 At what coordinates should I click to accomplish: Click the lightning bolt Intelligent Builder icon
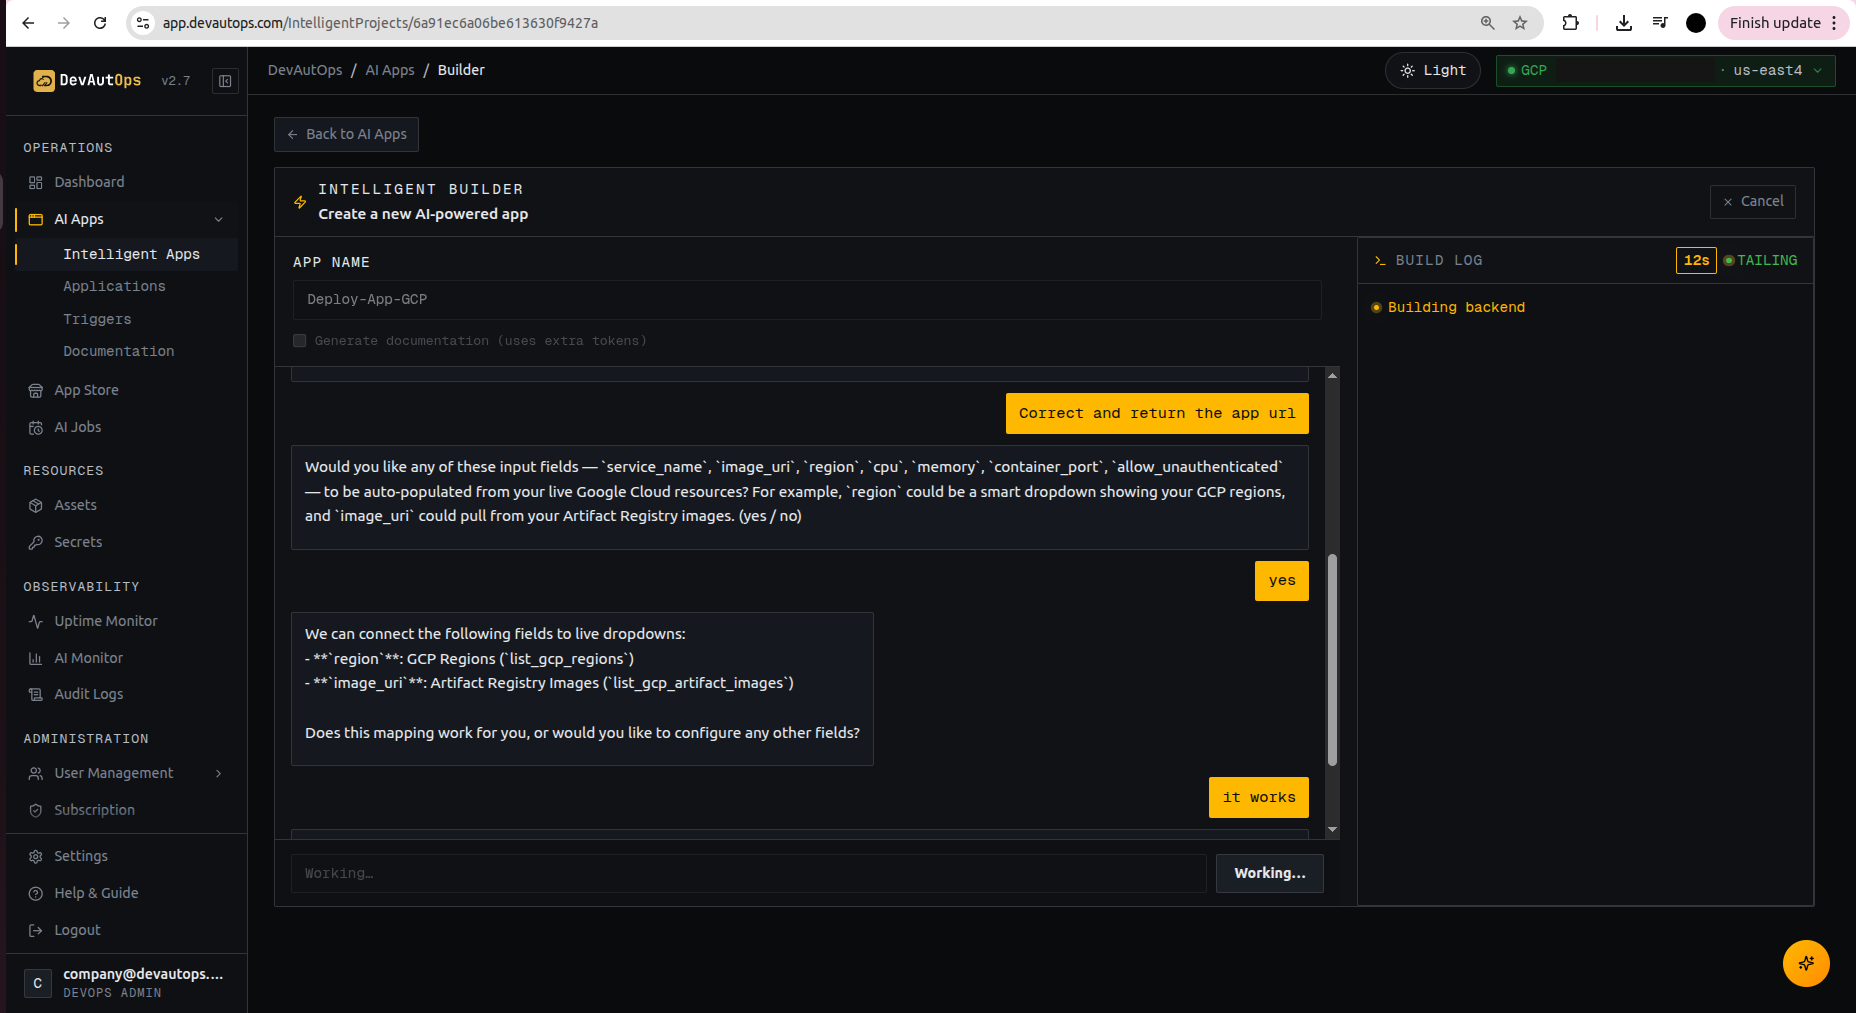300,202
